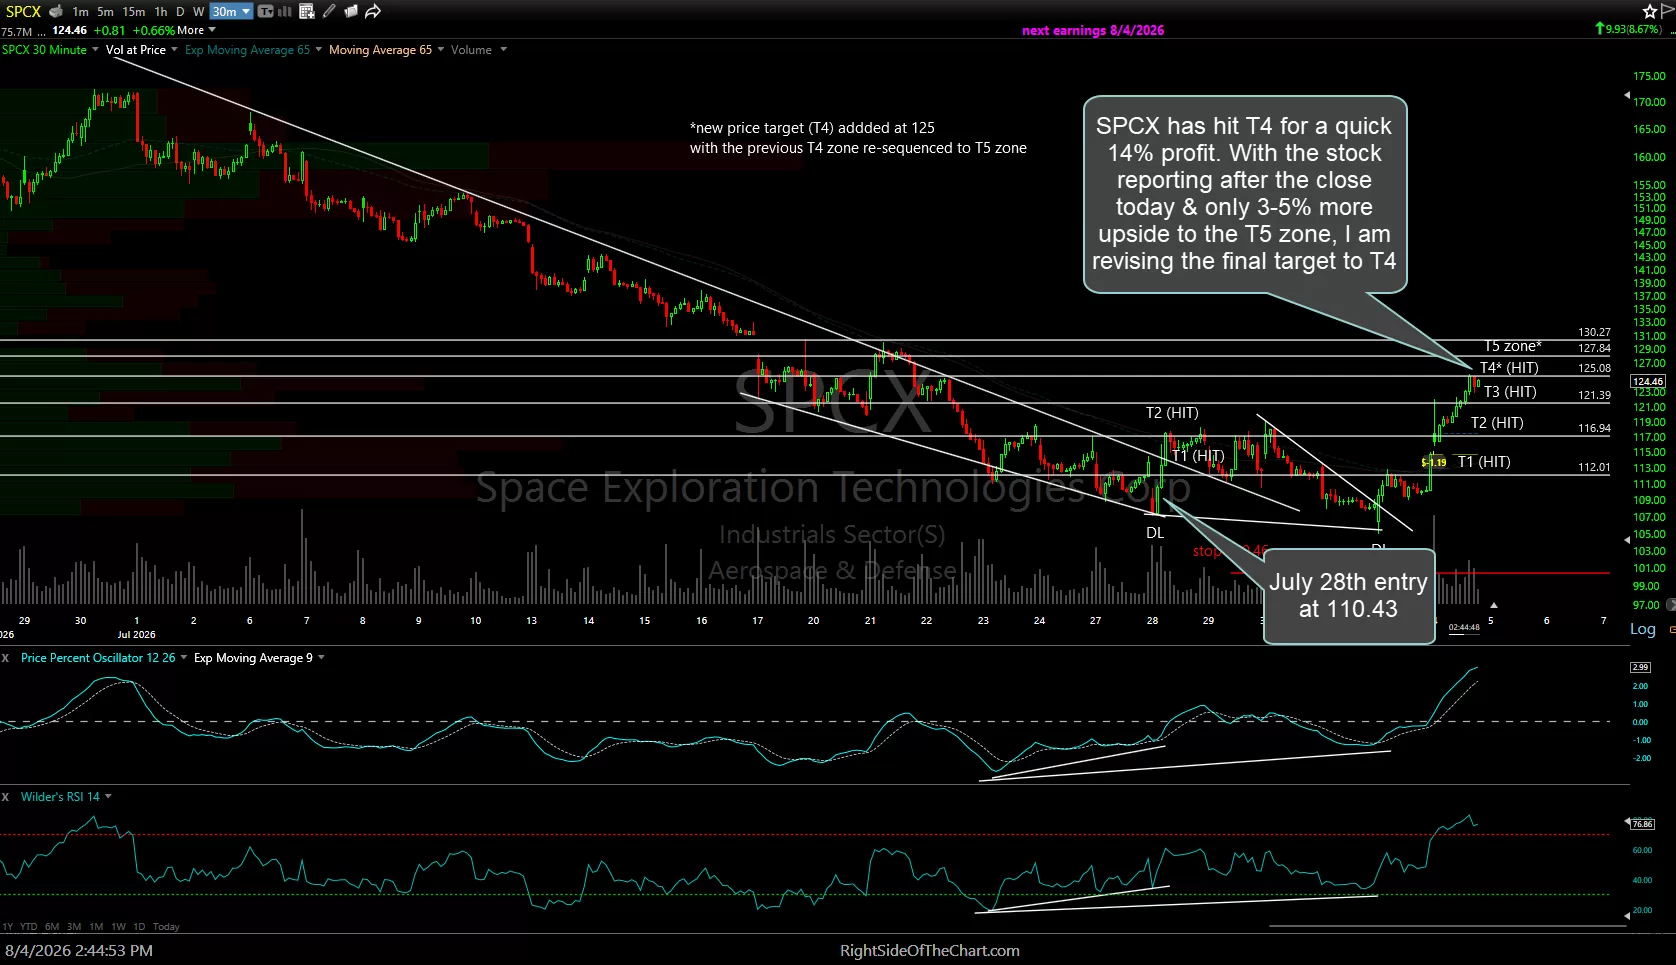Open the 30m timeframe dropdown

coord(231,12)
